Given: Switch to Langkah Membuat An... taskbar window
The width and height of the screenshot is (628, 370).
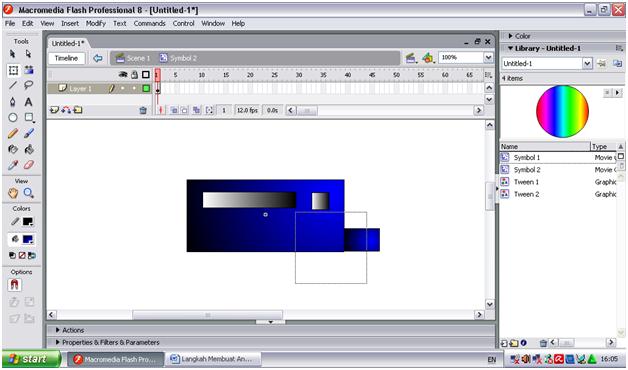Looking at the screenshot, I should click(x=213, y=359).
